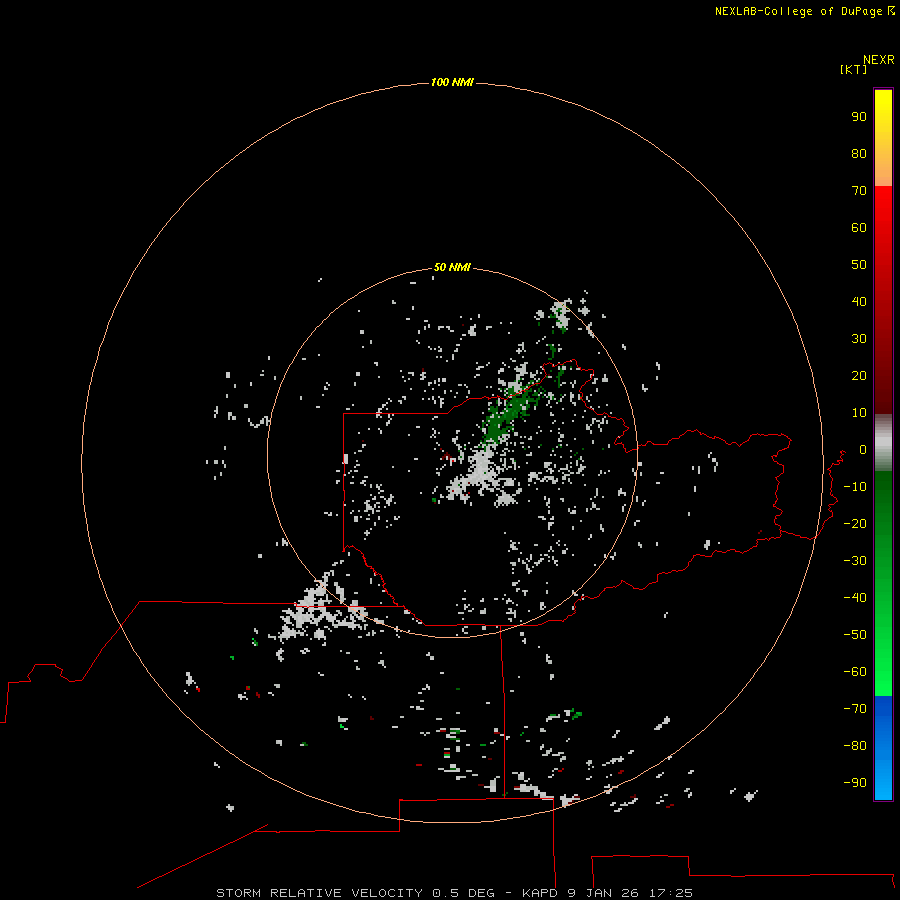The width and height of the screenshot is (900, 900).
Task: Click the -70 value on velocity scale
Action: (855, 709)
